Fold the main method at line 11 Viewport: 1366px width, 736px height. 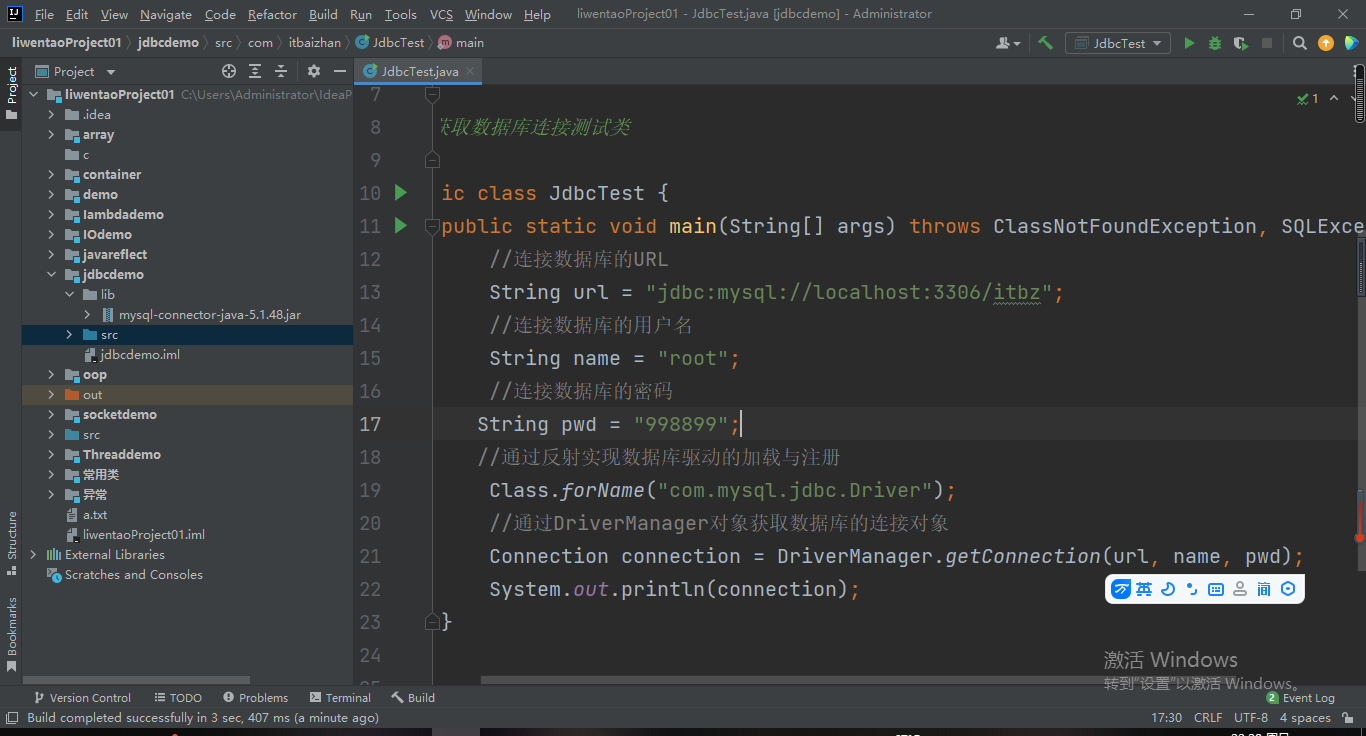tap(432, 225)
